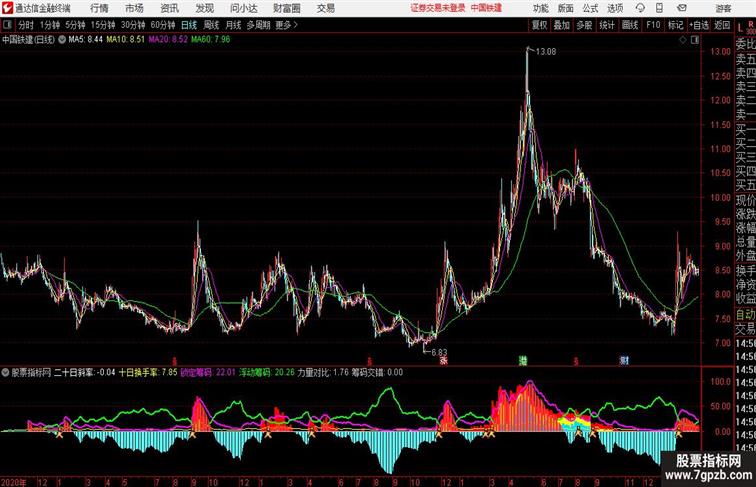Viewport: 756px width, 487px height.
Task: Open the F10 company info button
Action: 653,25
